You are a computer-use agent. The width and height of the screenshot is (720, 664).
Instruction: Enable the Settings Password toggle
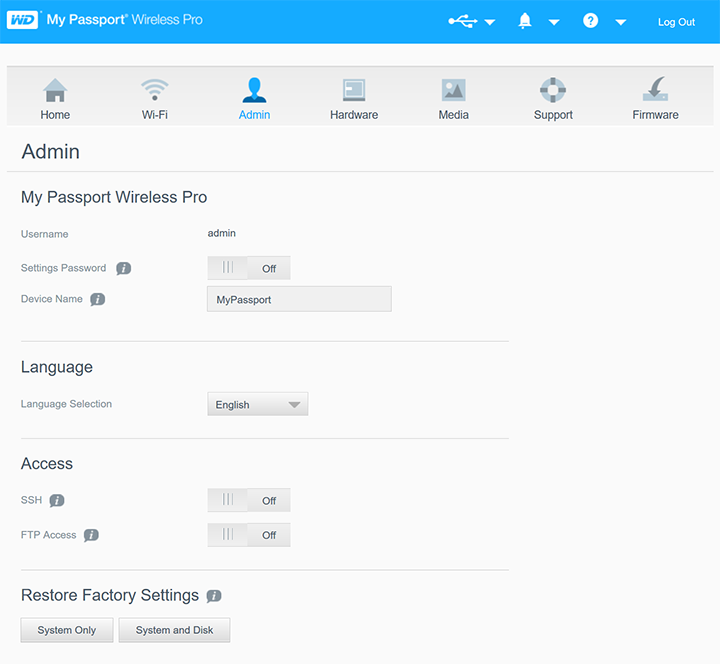click(x=248, y=268)
